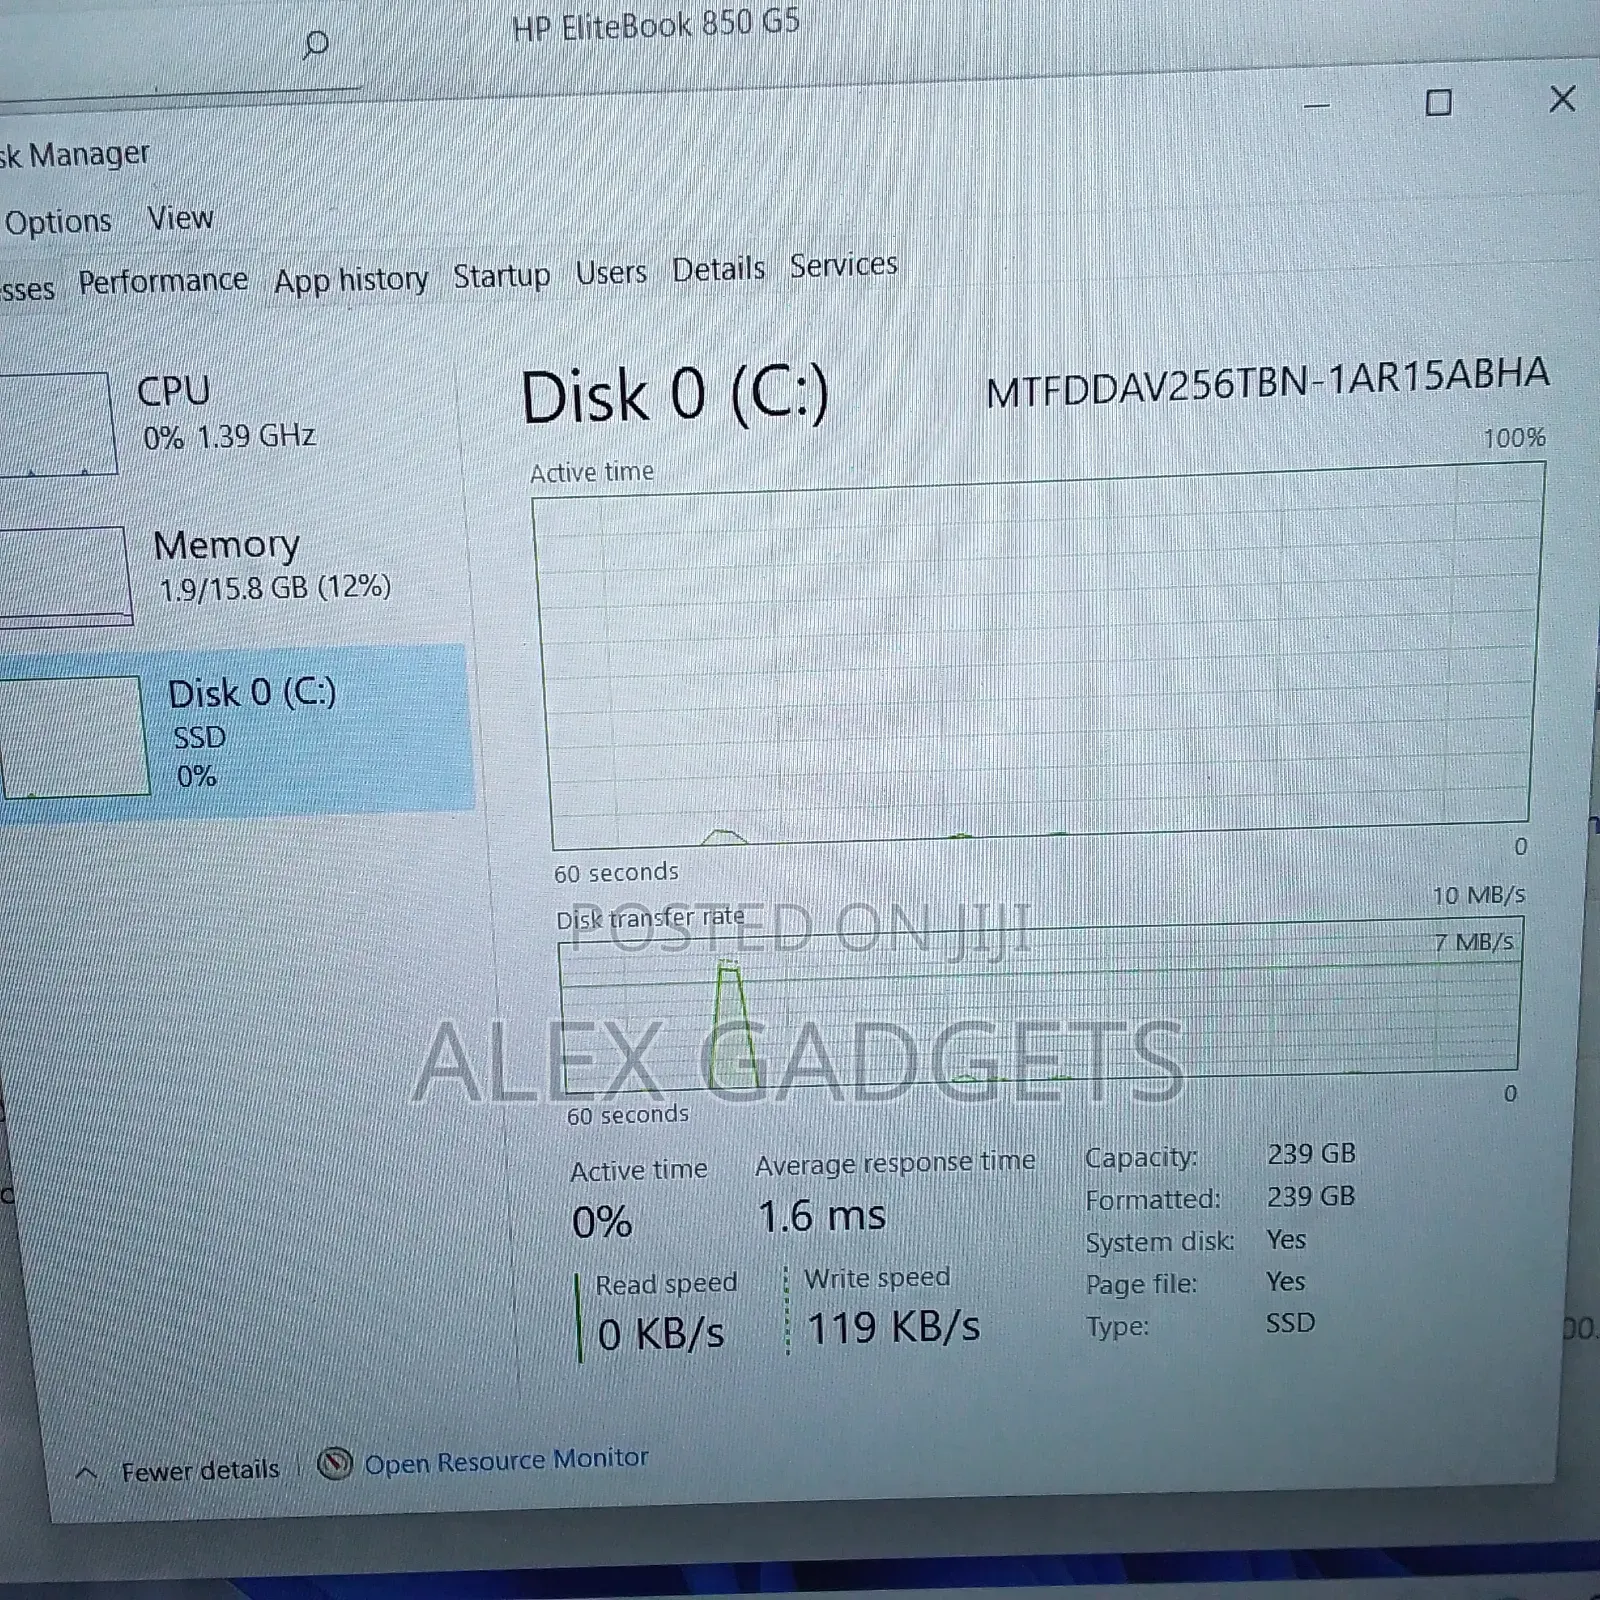
Task: Click Open Resource Monitor link
Action: [506, 1460]
